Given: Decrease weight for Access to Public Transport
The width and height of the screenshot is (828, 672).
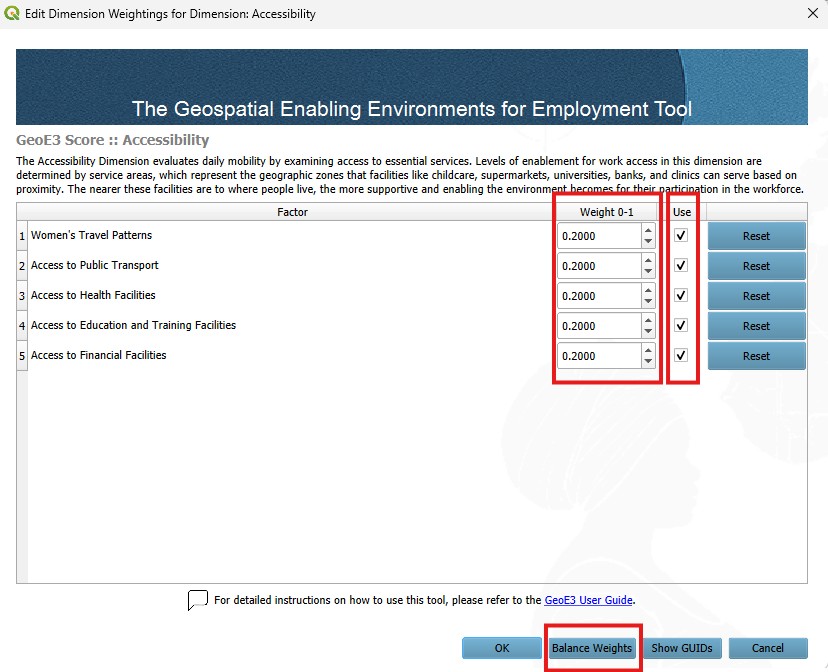Looking at the screenshot, I should coord(648,272).
